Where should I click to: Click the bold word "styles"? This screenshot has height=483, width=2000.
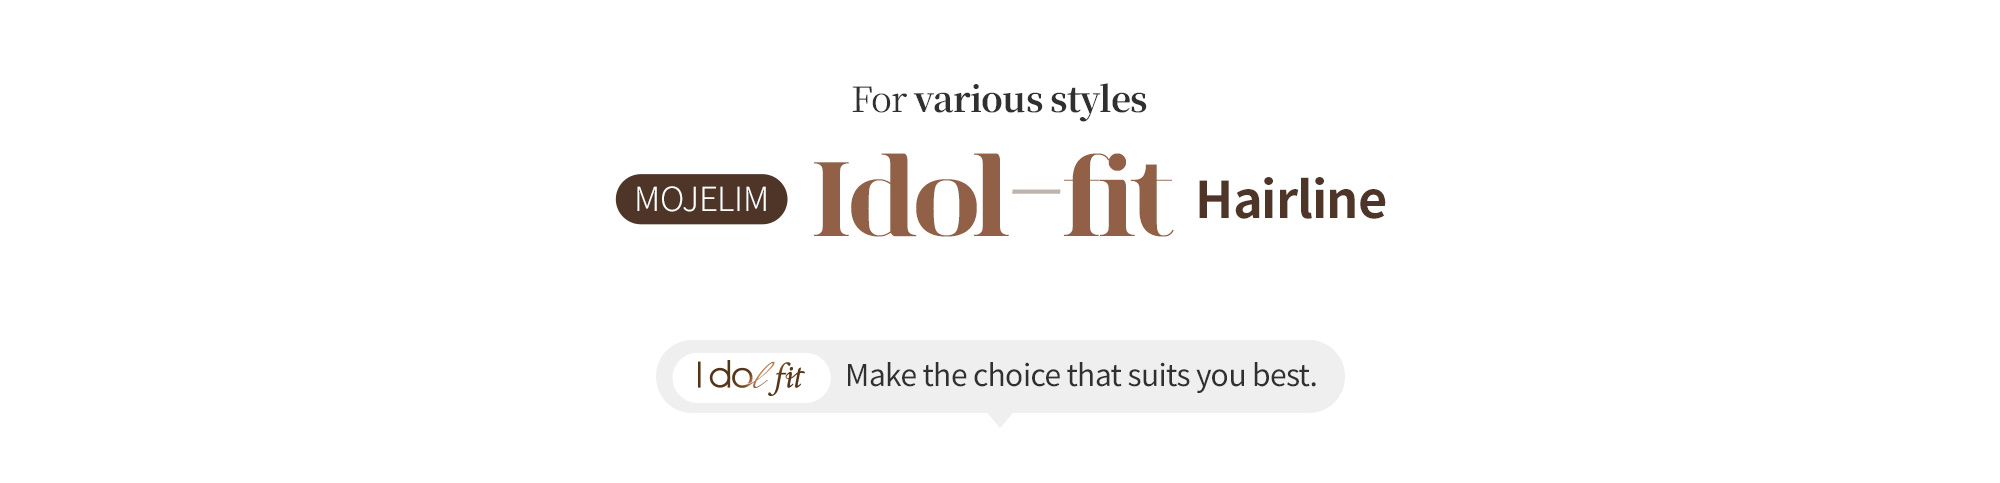1098,100
